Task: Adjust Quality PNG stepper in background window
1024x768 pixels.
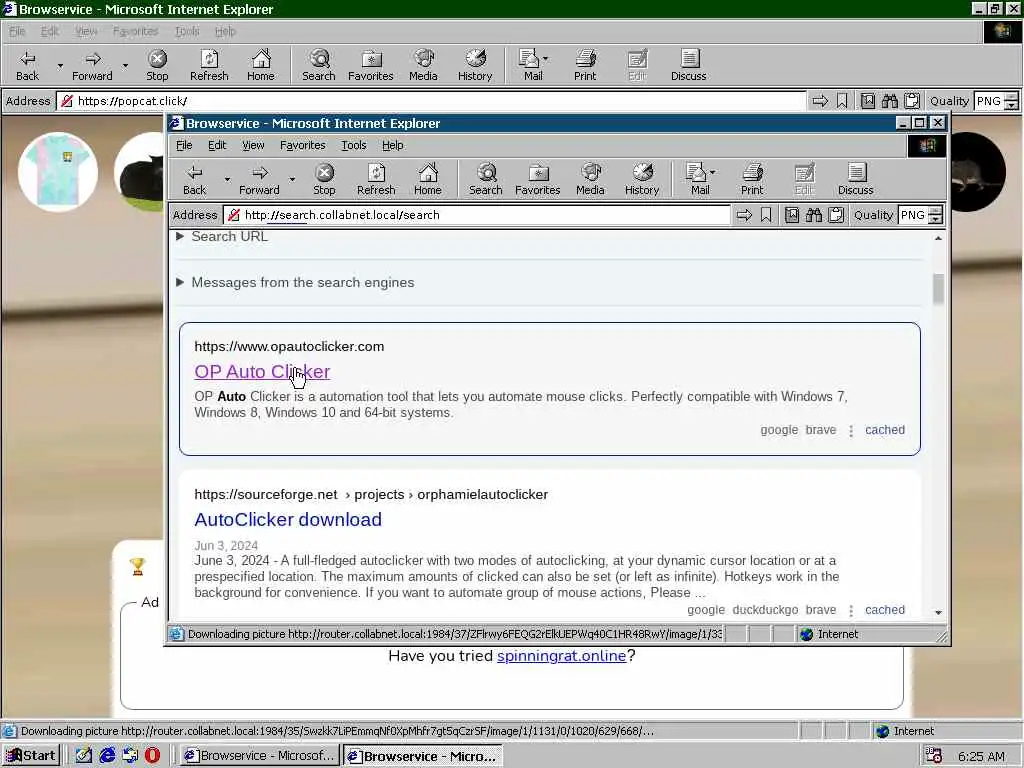Action: coord(1011,101)
